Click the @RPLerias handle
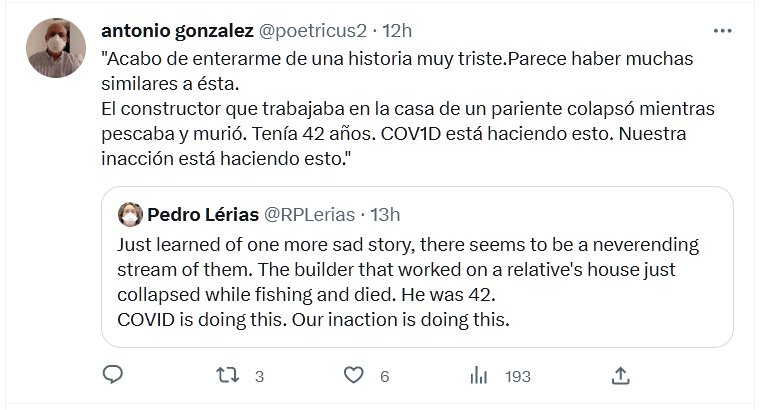Viewport: 760px width, 410px height. coord(306,213)
